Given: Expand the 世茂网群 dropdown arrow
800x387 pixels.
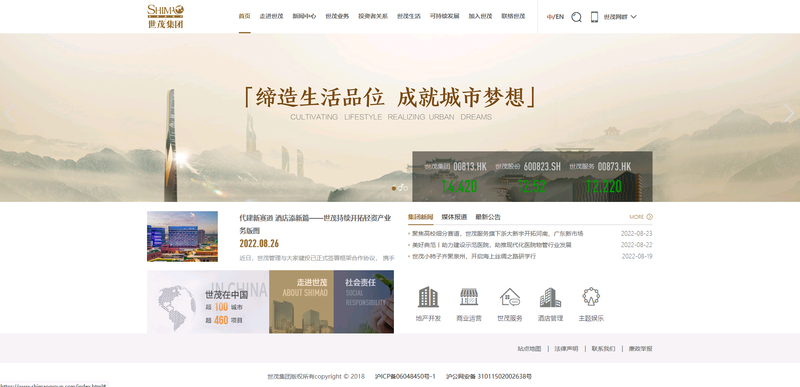Looking at the screenshot, I should (x=634, y=17).
